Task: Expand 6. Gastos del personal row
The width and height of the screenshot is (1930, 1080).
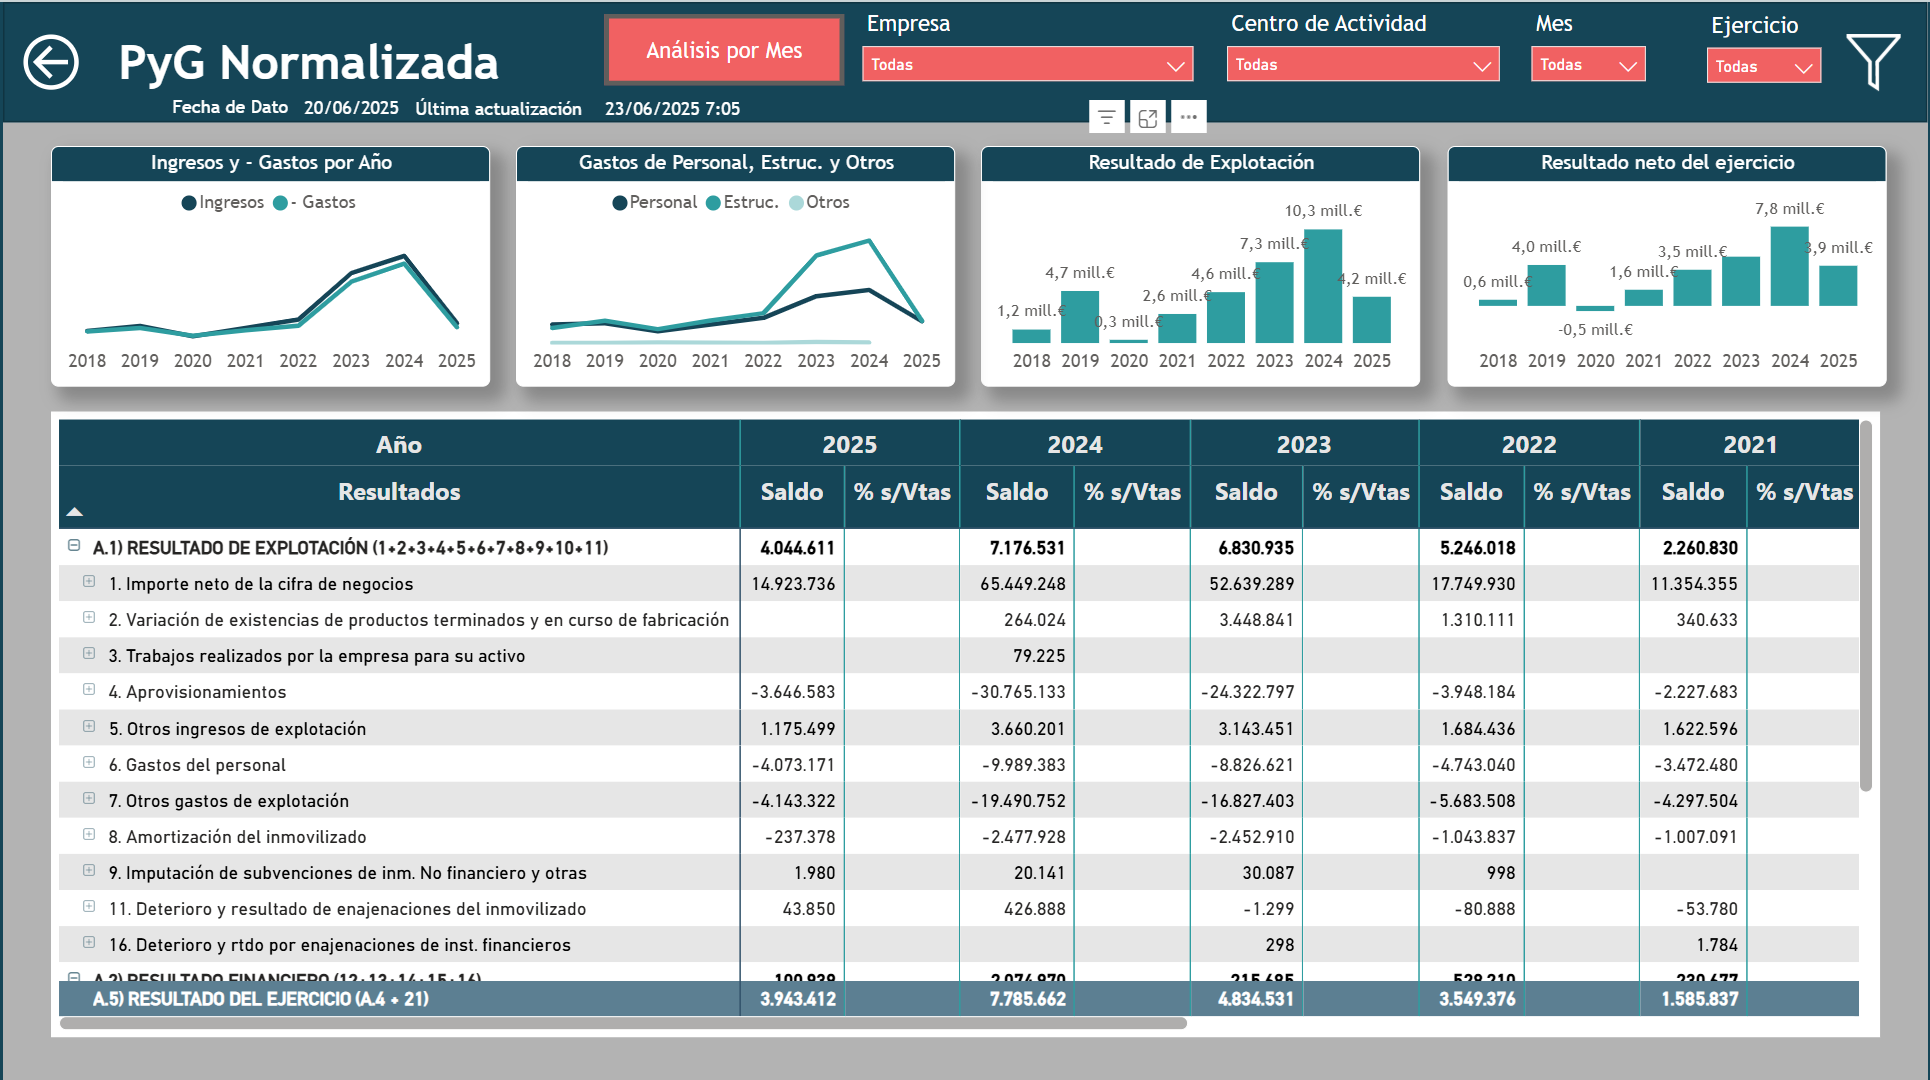Action: pyautogui.click(x=89, y=763)
